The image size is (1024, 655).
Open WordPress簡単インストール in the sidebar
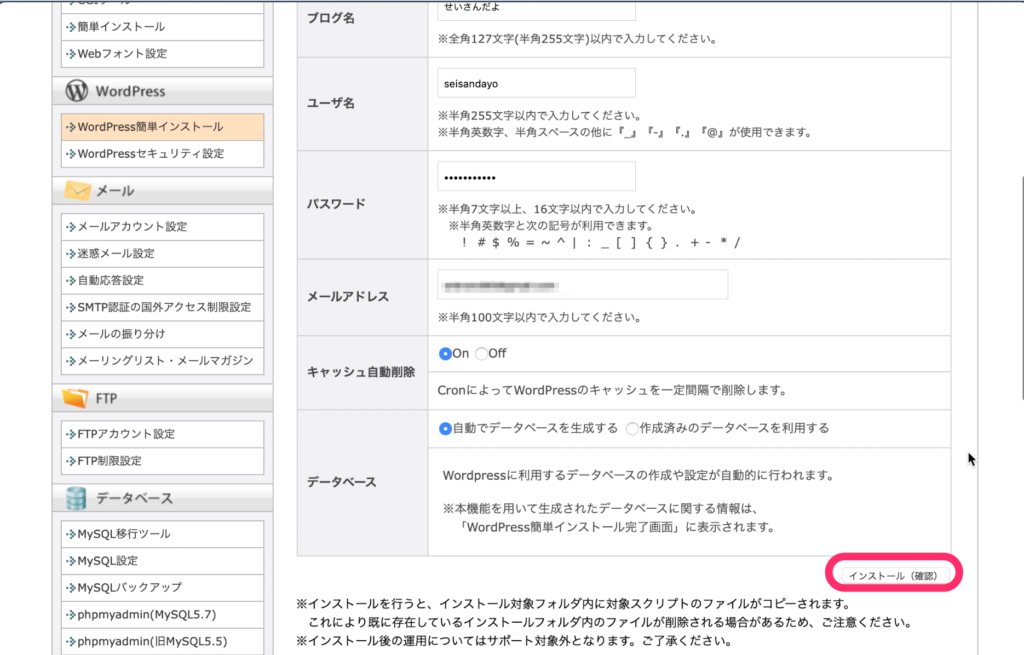click(x=150, y=127)
